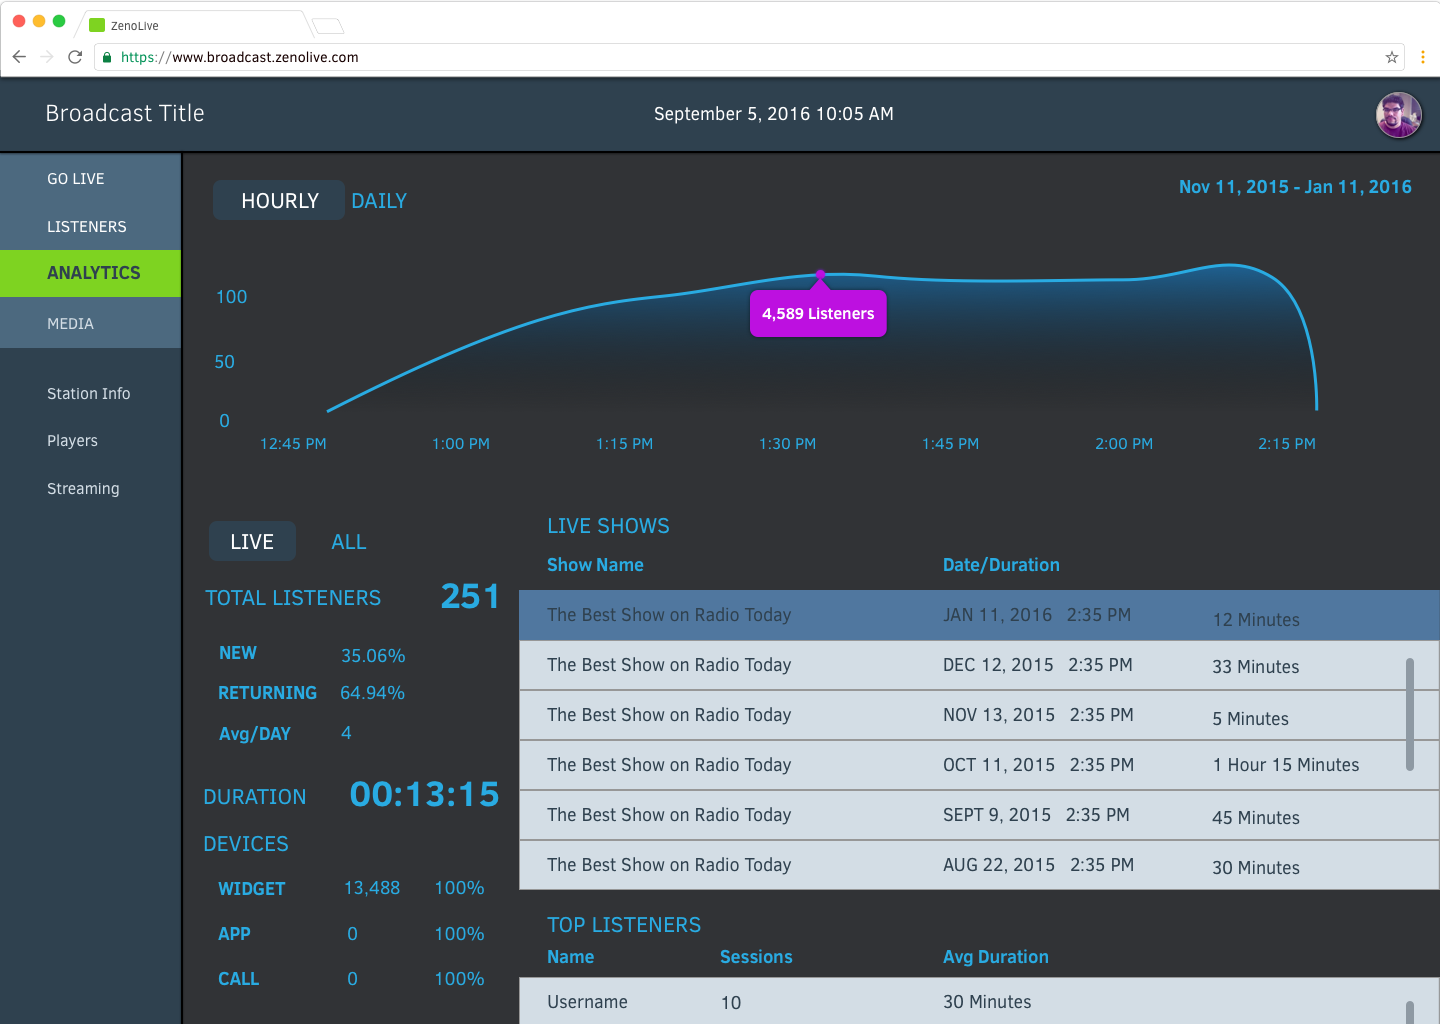The height and width of the screenshot is (1024, 1440).
Task: Click the CALL device label
Action: coord(238,979)
